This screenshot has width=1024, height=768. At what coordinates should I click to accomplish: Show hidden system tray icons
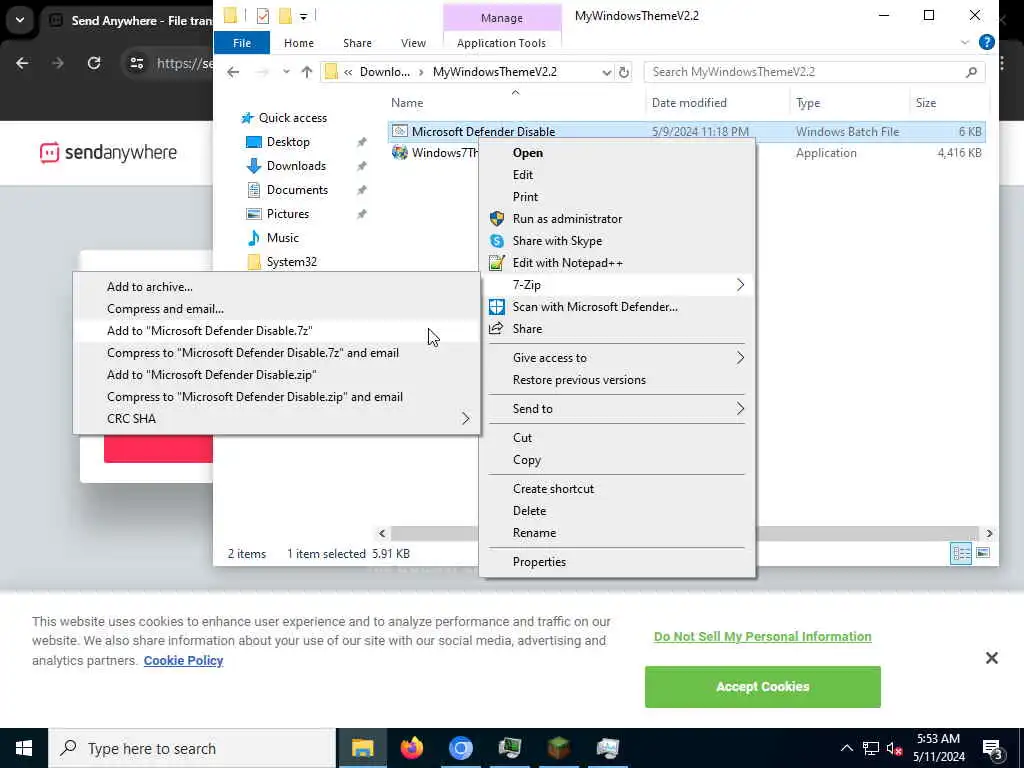click(x=846, y=748)
